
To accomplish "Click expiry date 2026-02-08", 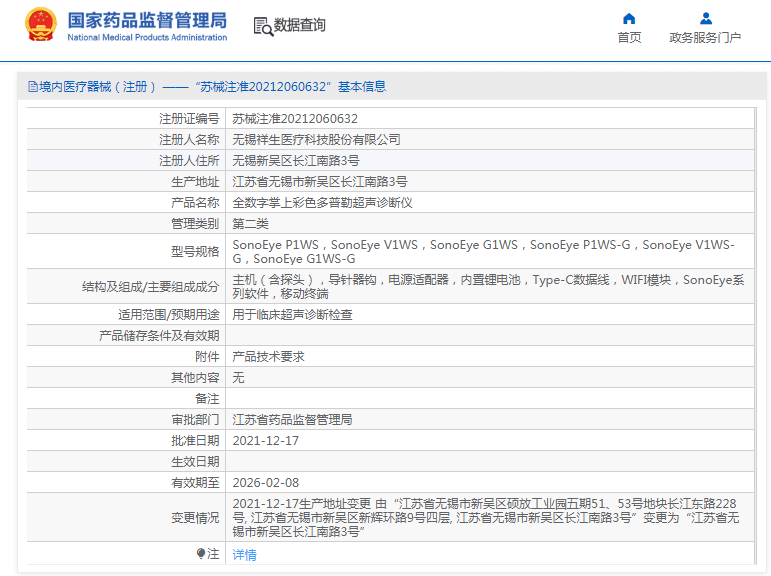I will point(266,483).
